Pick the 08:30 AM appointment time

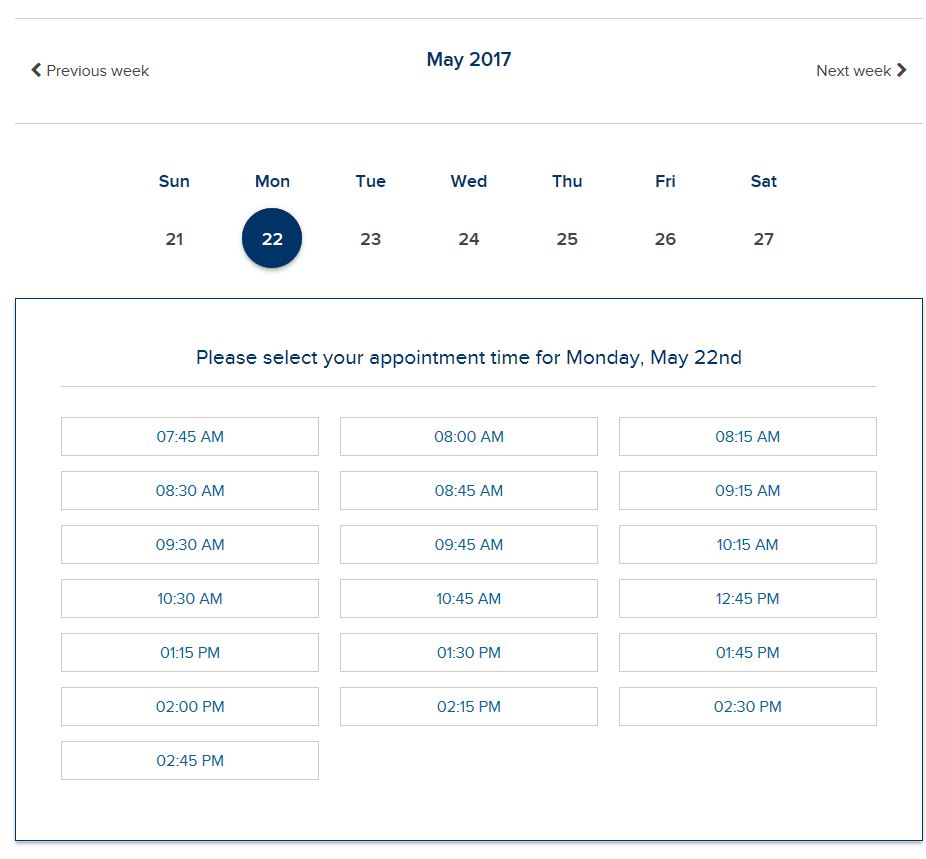190,491
